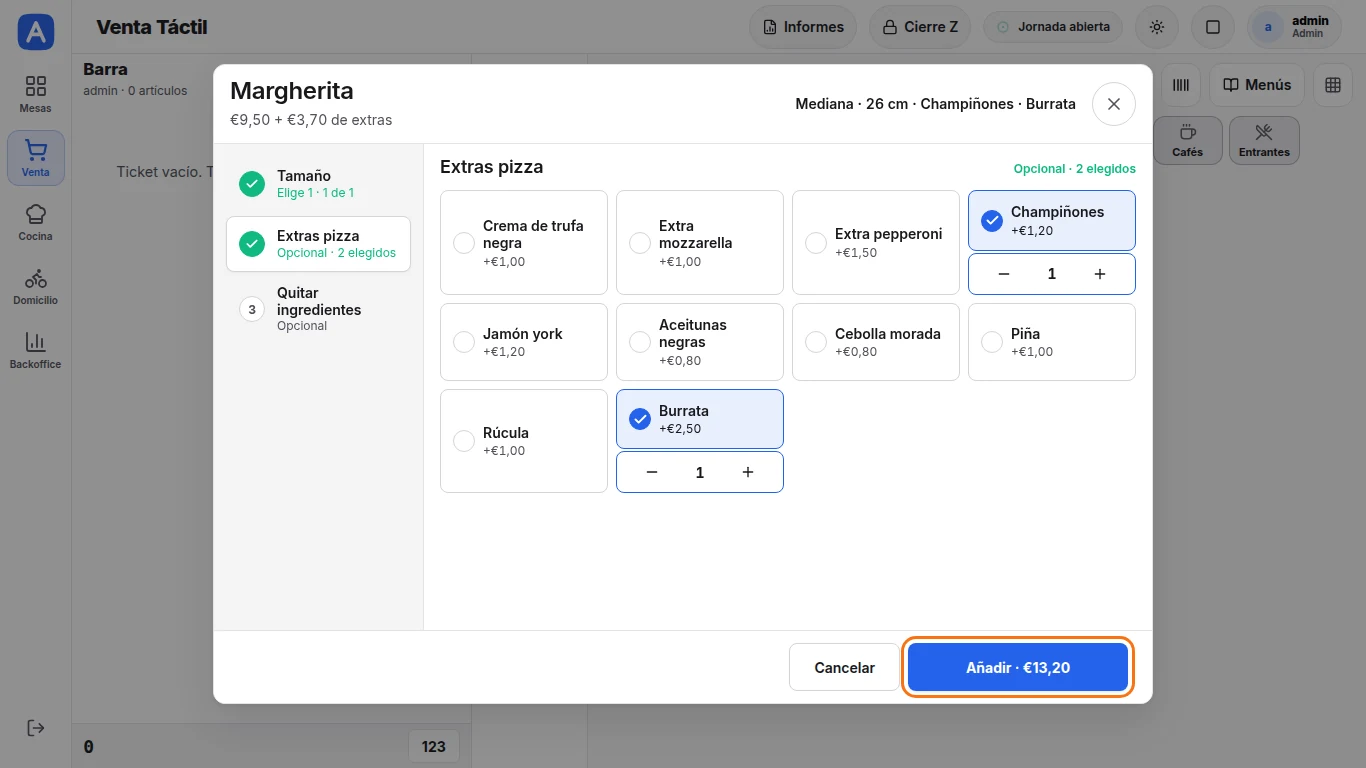
Task: Open the Mesas section in sidebar
Action: pos(36,94)
